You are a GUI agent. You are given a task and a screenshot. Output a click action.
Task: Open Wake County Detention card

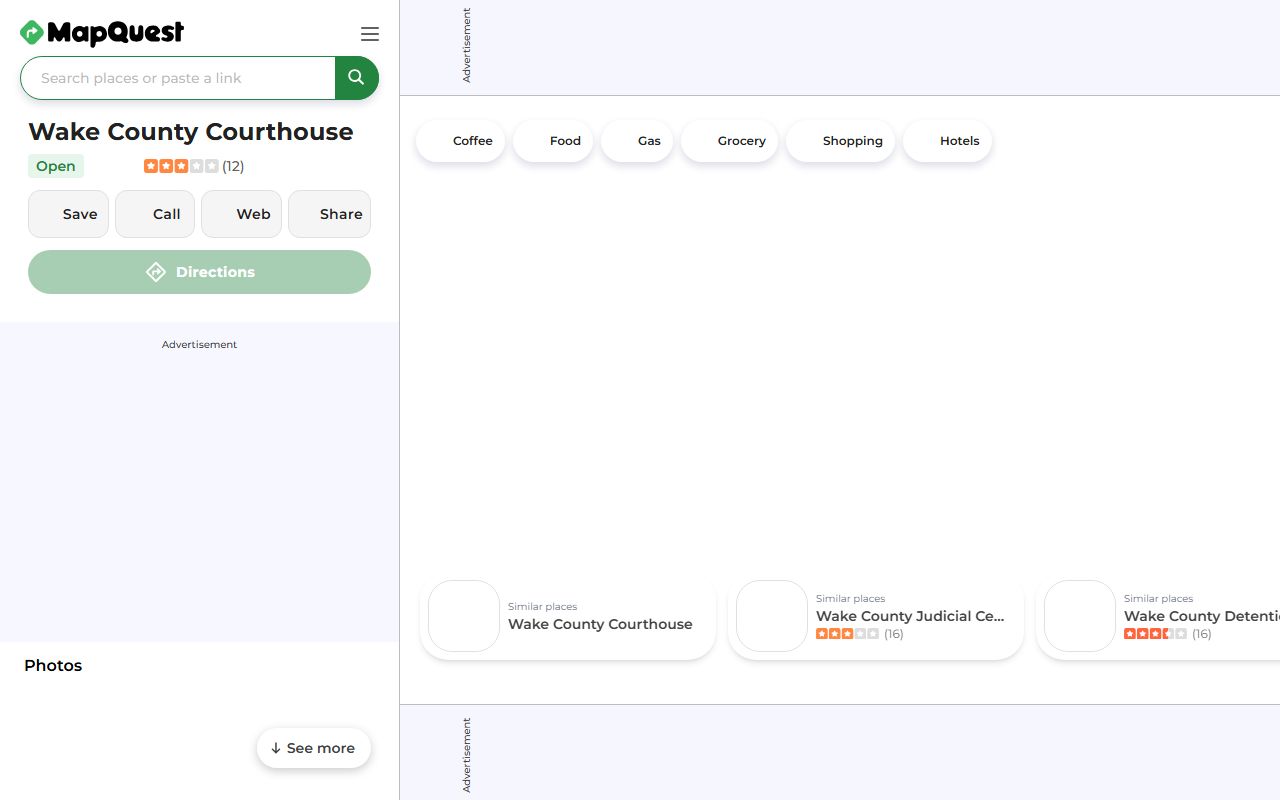click(x=1160, y=617)
